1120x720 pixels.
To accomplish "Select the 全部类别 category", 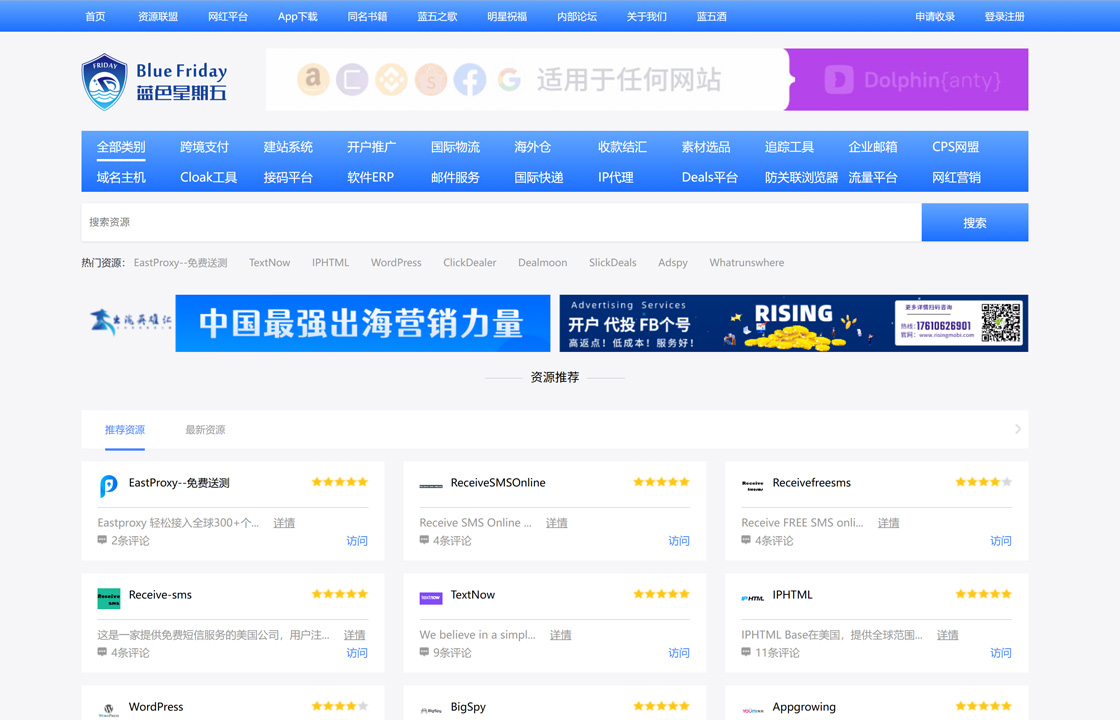I will pyautogui.click(x=121, y=147).
